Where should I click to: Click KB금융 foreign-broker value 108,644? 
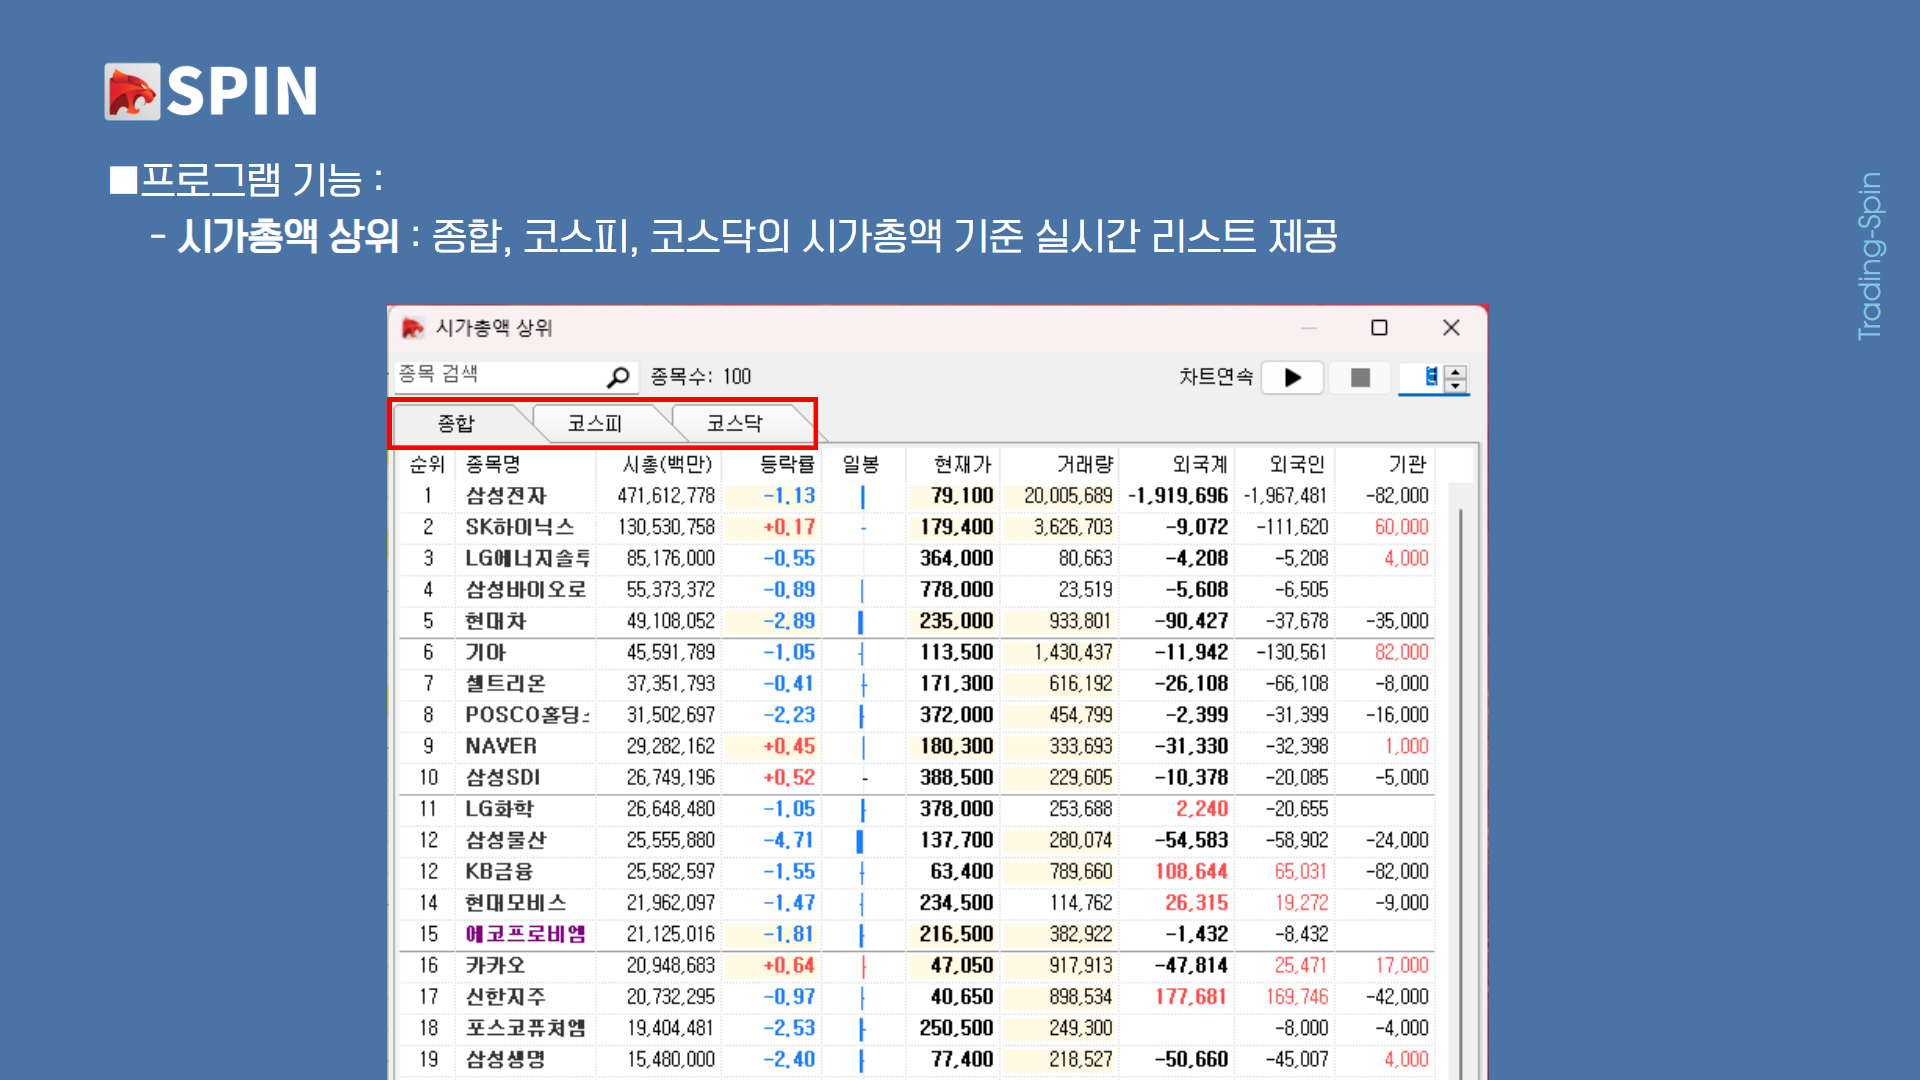click(x=1191, y=872)
